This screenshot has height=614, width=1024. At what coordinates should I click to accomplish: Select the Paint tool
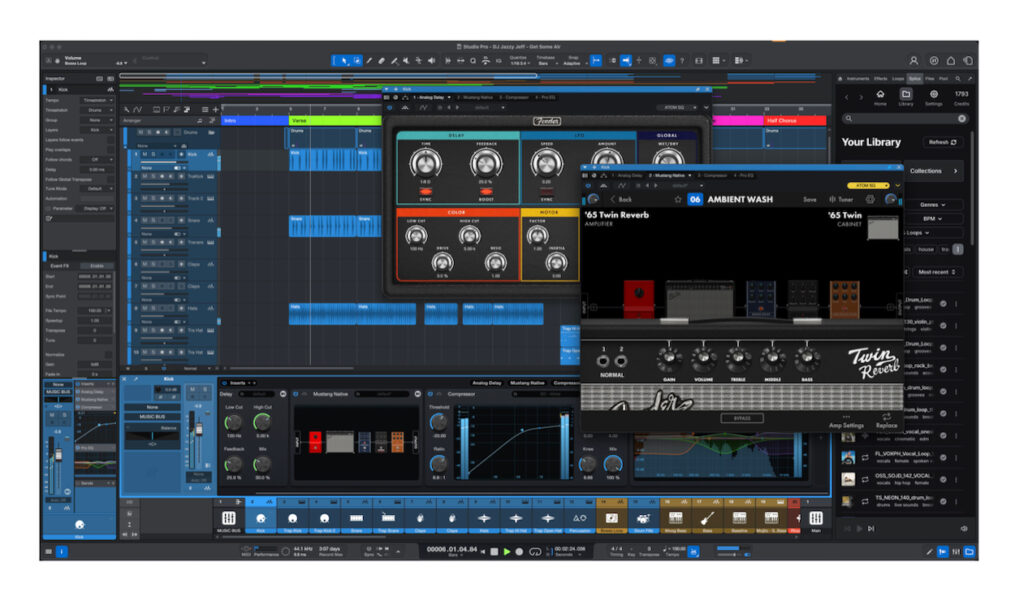click(x=369, y=61)
